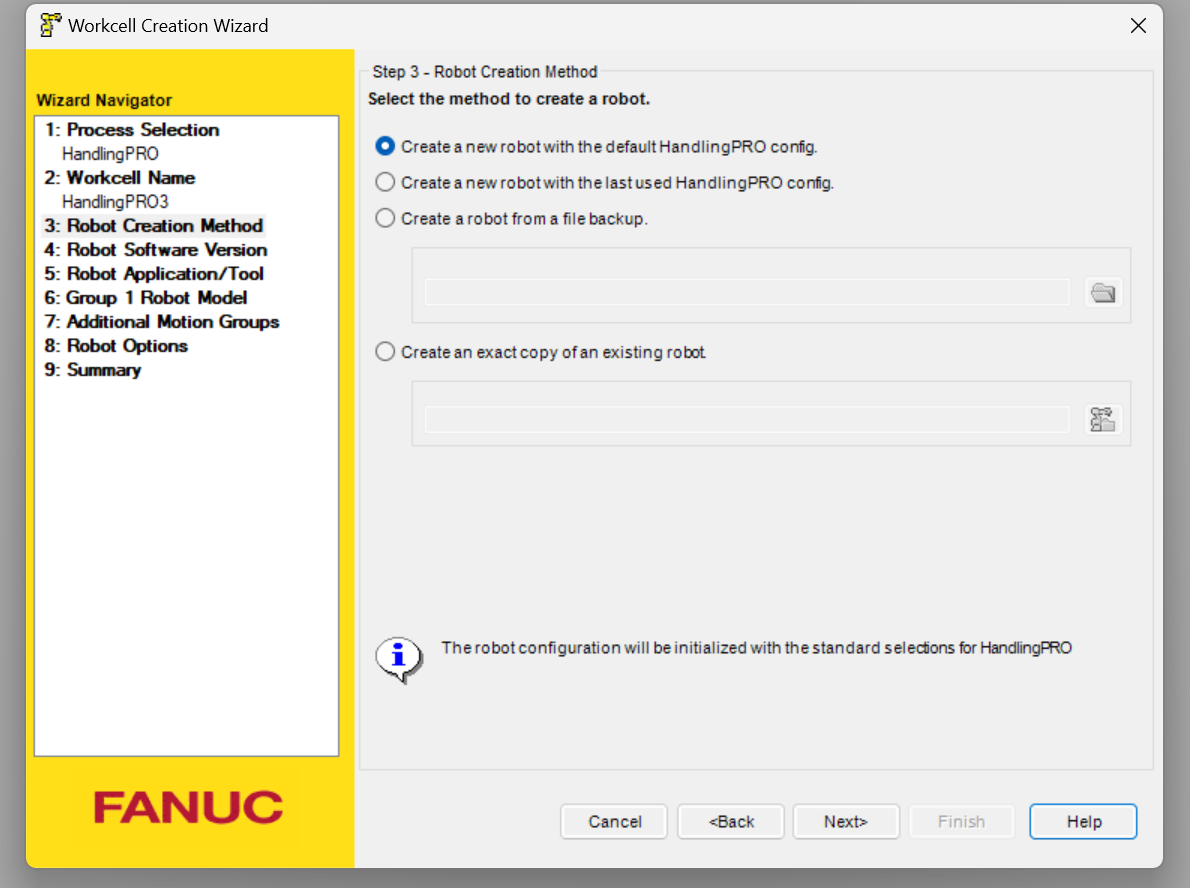This screenshot has width=1190, height=888.
Task: Click the robot picker icon for existing robot copy
Action: (x=1103, y=419)
